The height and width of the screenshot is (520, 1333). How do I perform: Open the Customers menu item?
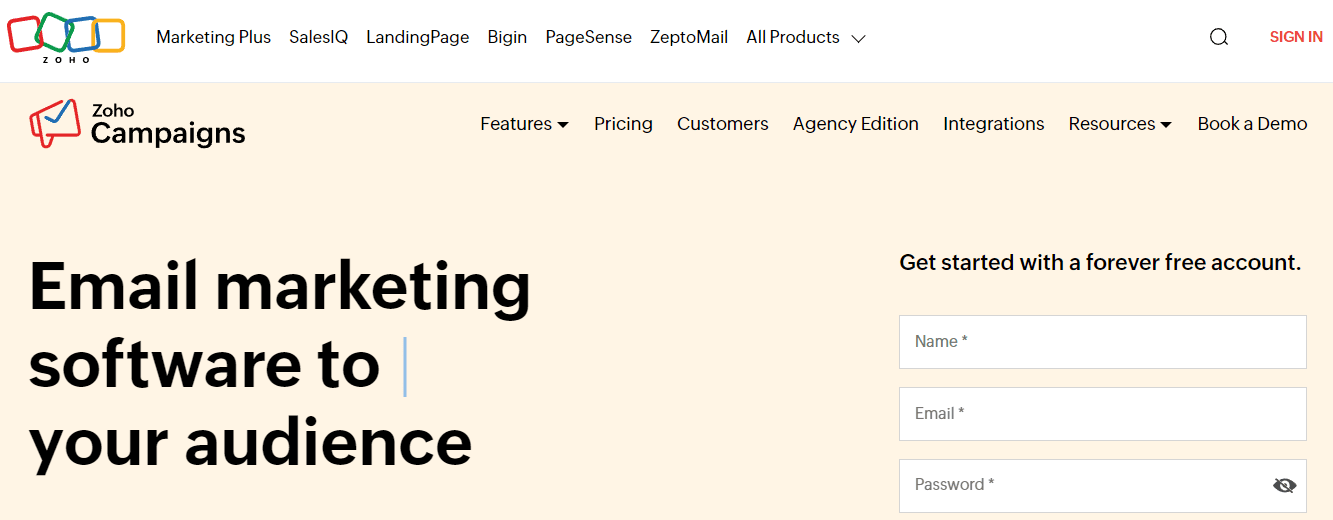point(722,124)
